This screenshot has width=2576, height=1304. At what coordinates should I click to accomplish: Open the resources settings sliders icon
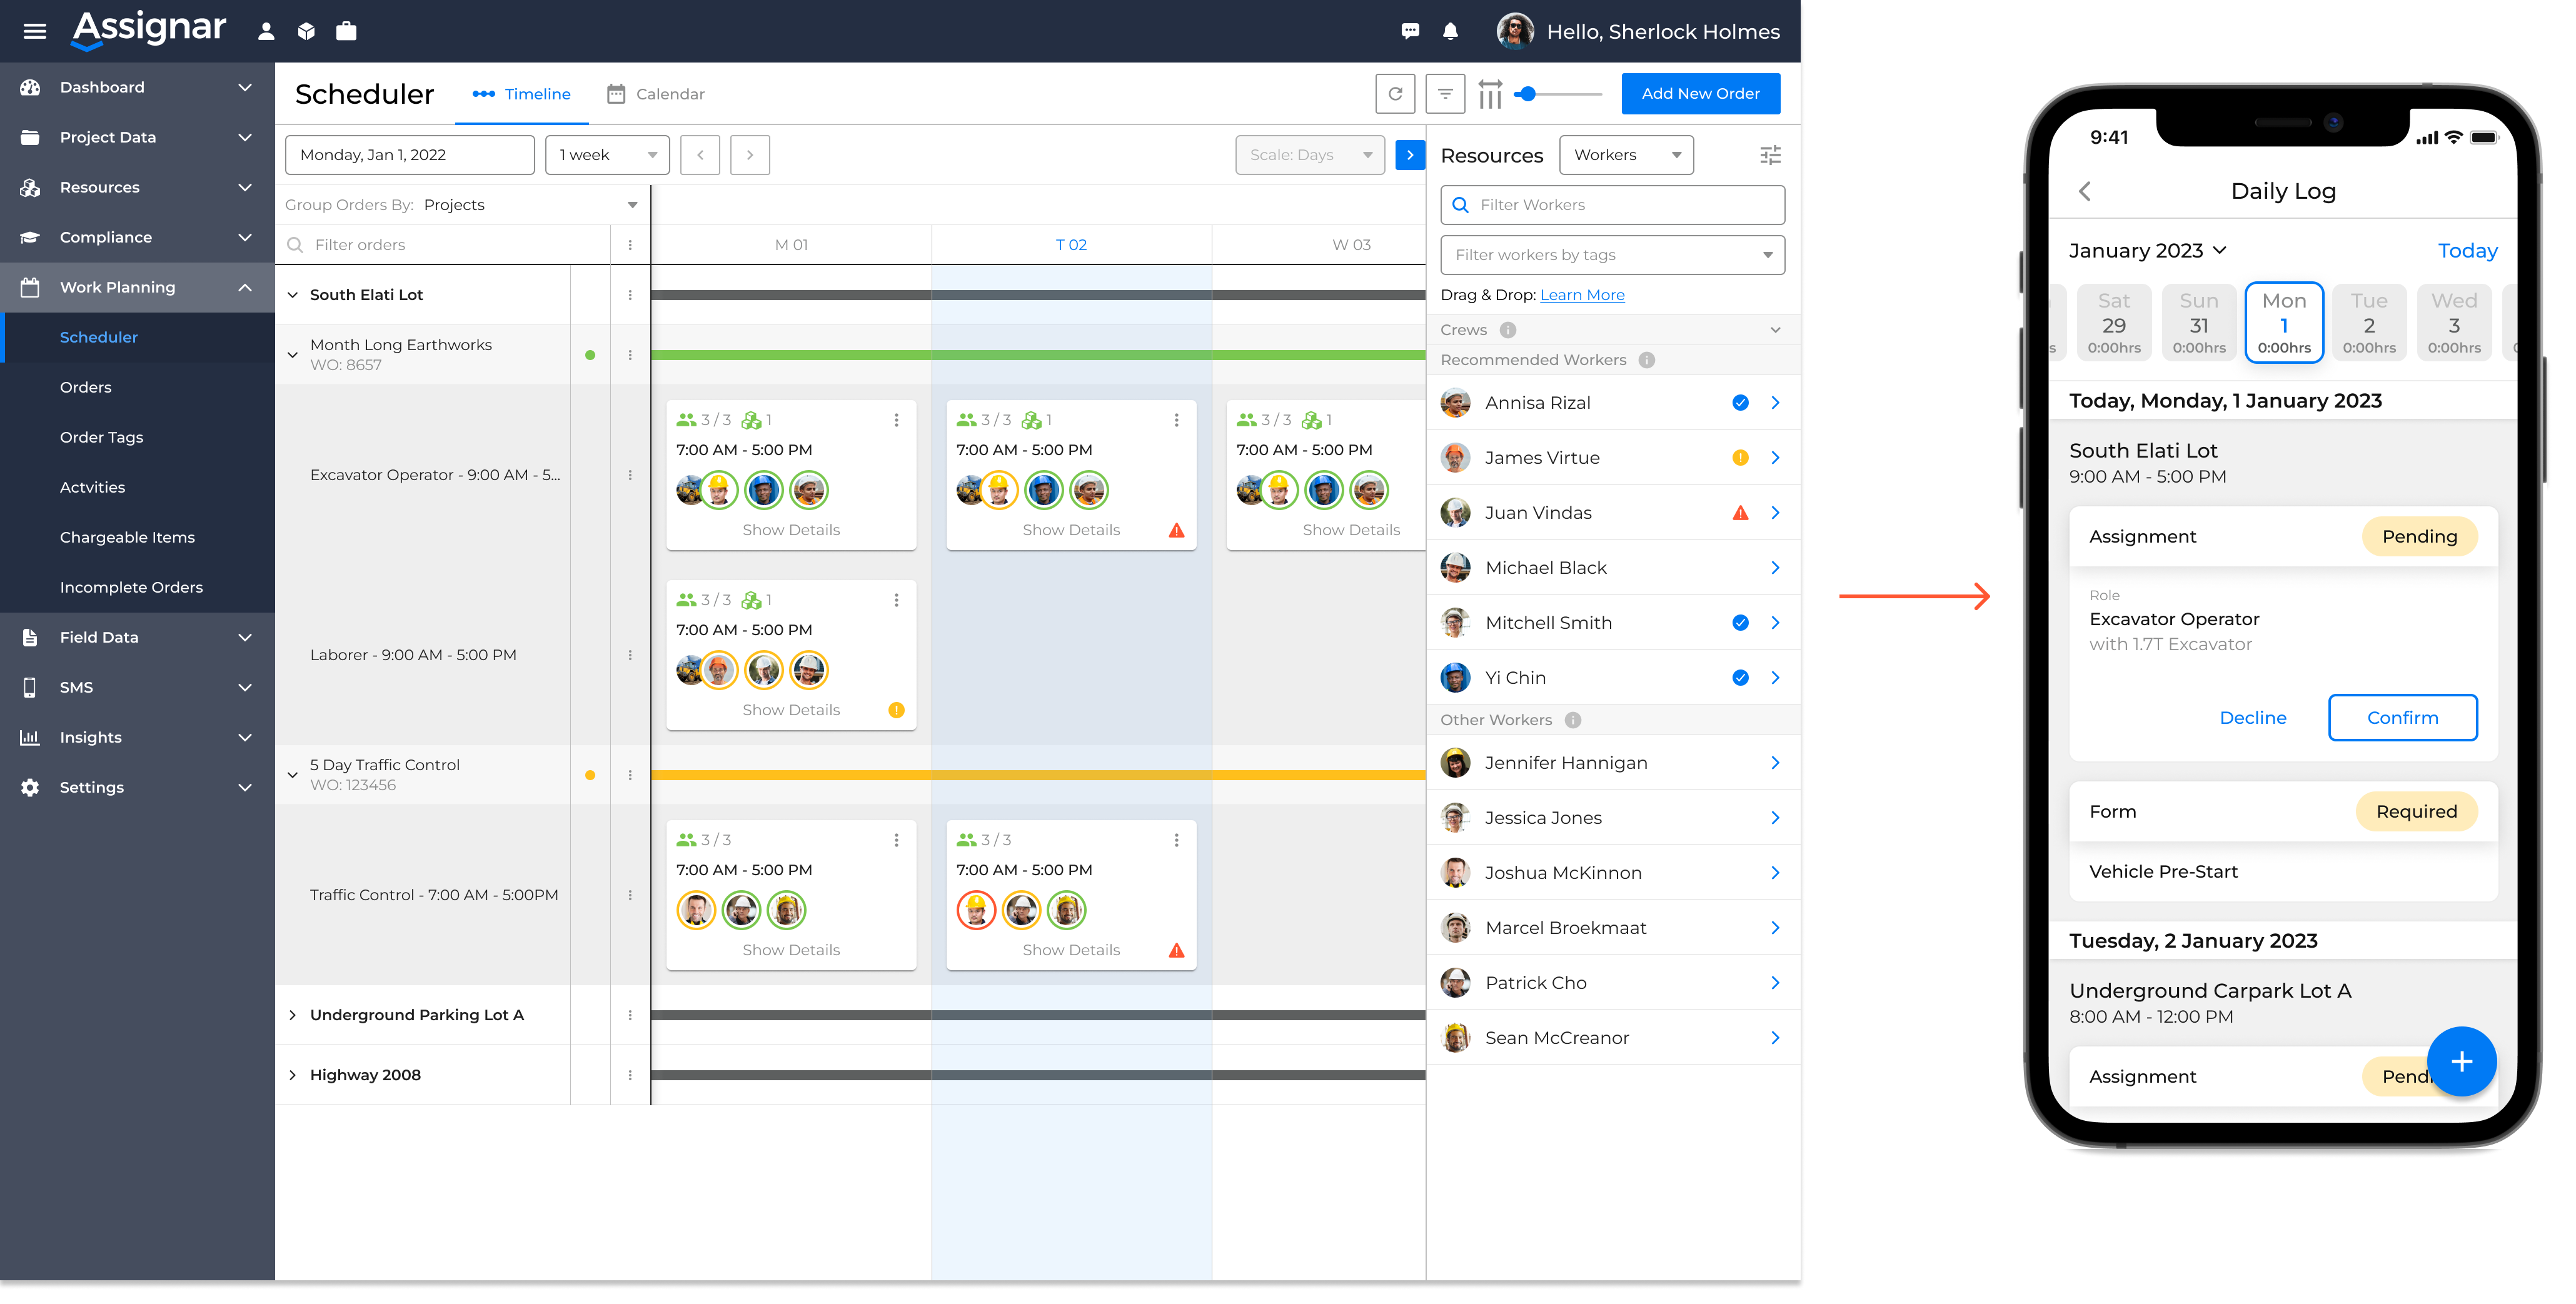click(1770, 155)
